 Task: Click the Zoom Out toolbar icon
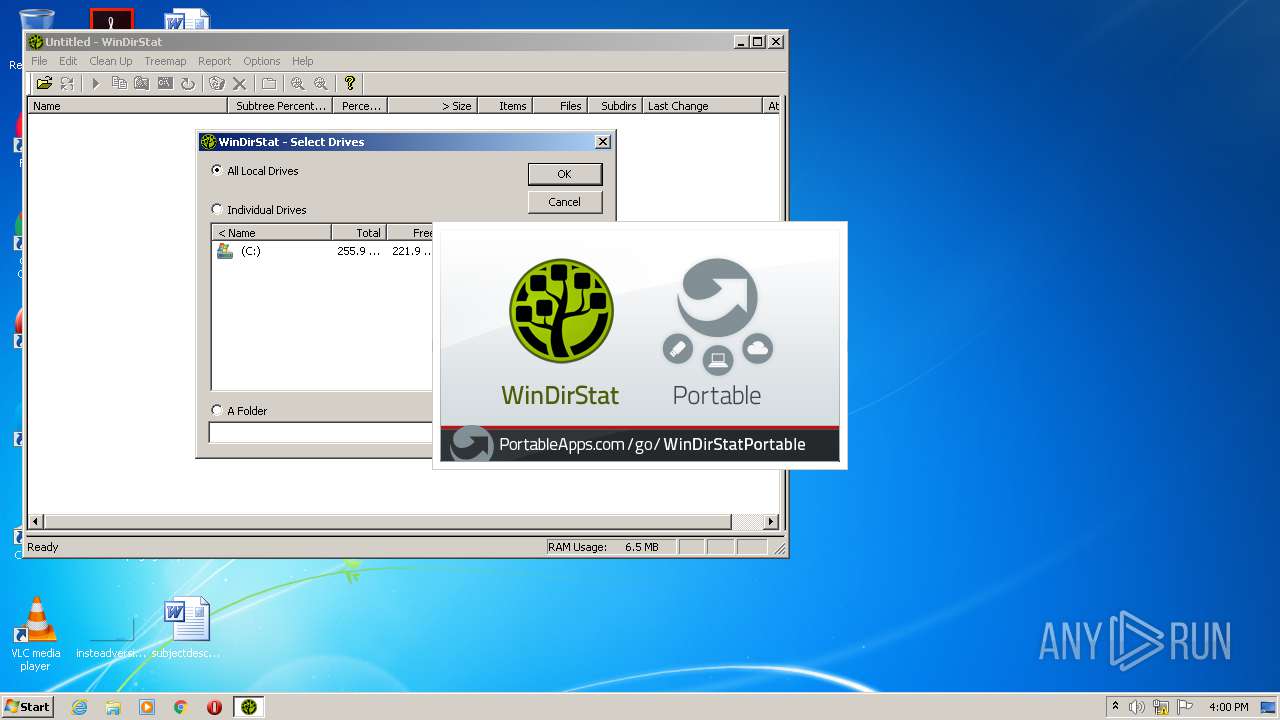[x=320, y=83]
